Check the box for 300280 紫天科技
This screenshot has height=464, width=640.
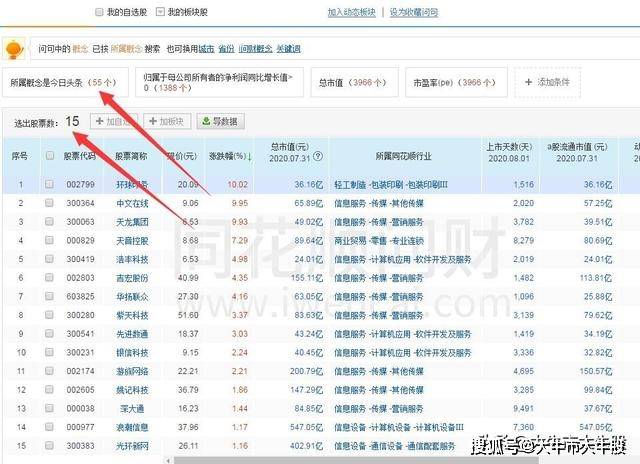pos(49,315)
